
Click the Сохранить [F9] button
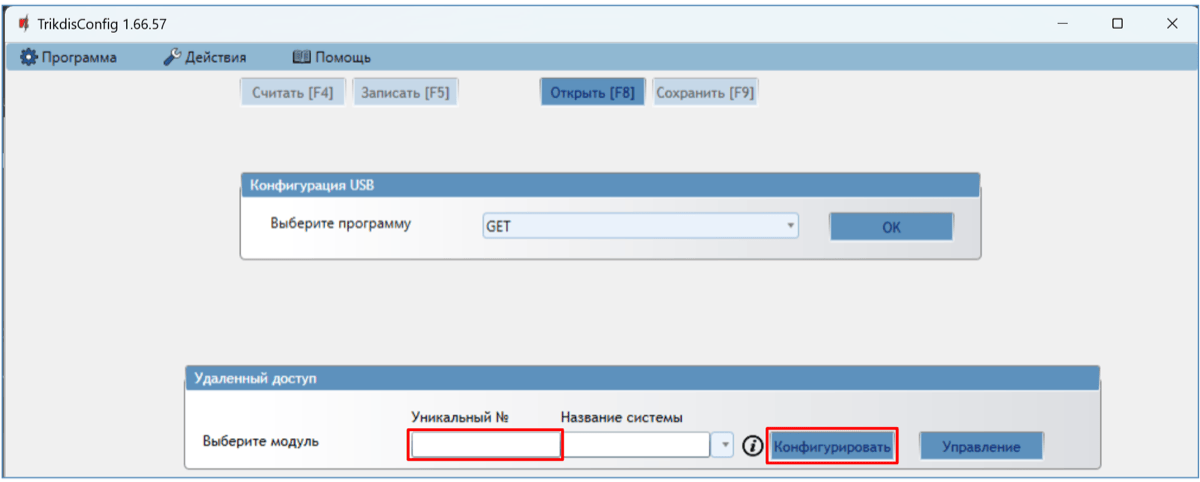pos(705,93)
